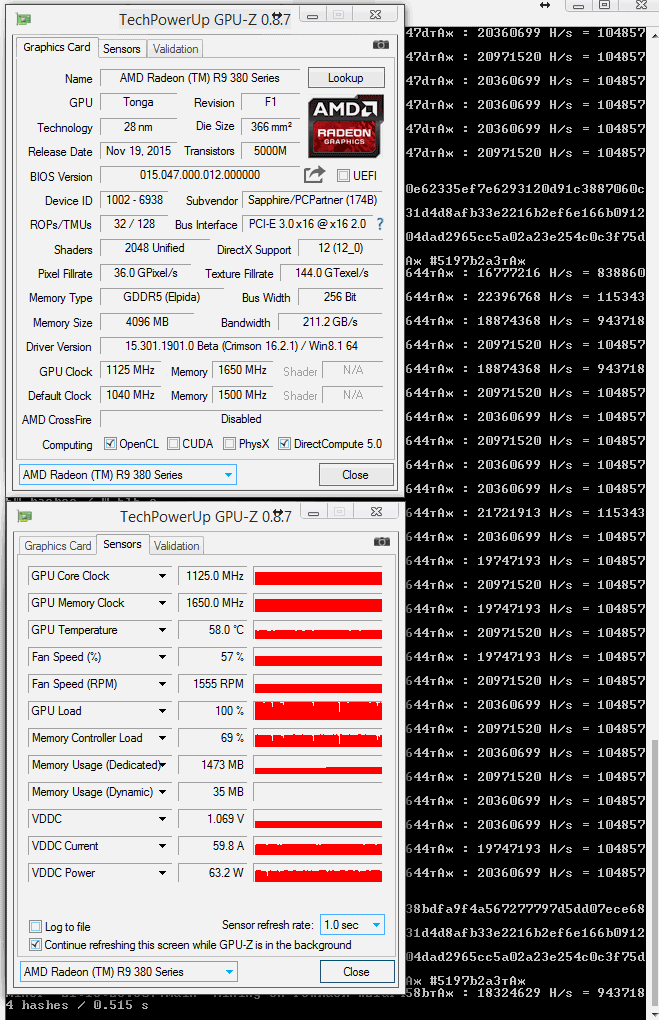Switch to Validation tab in upper window
Image resolution: width=659 pixels, height=1020 pixels.
pos(175,49)
